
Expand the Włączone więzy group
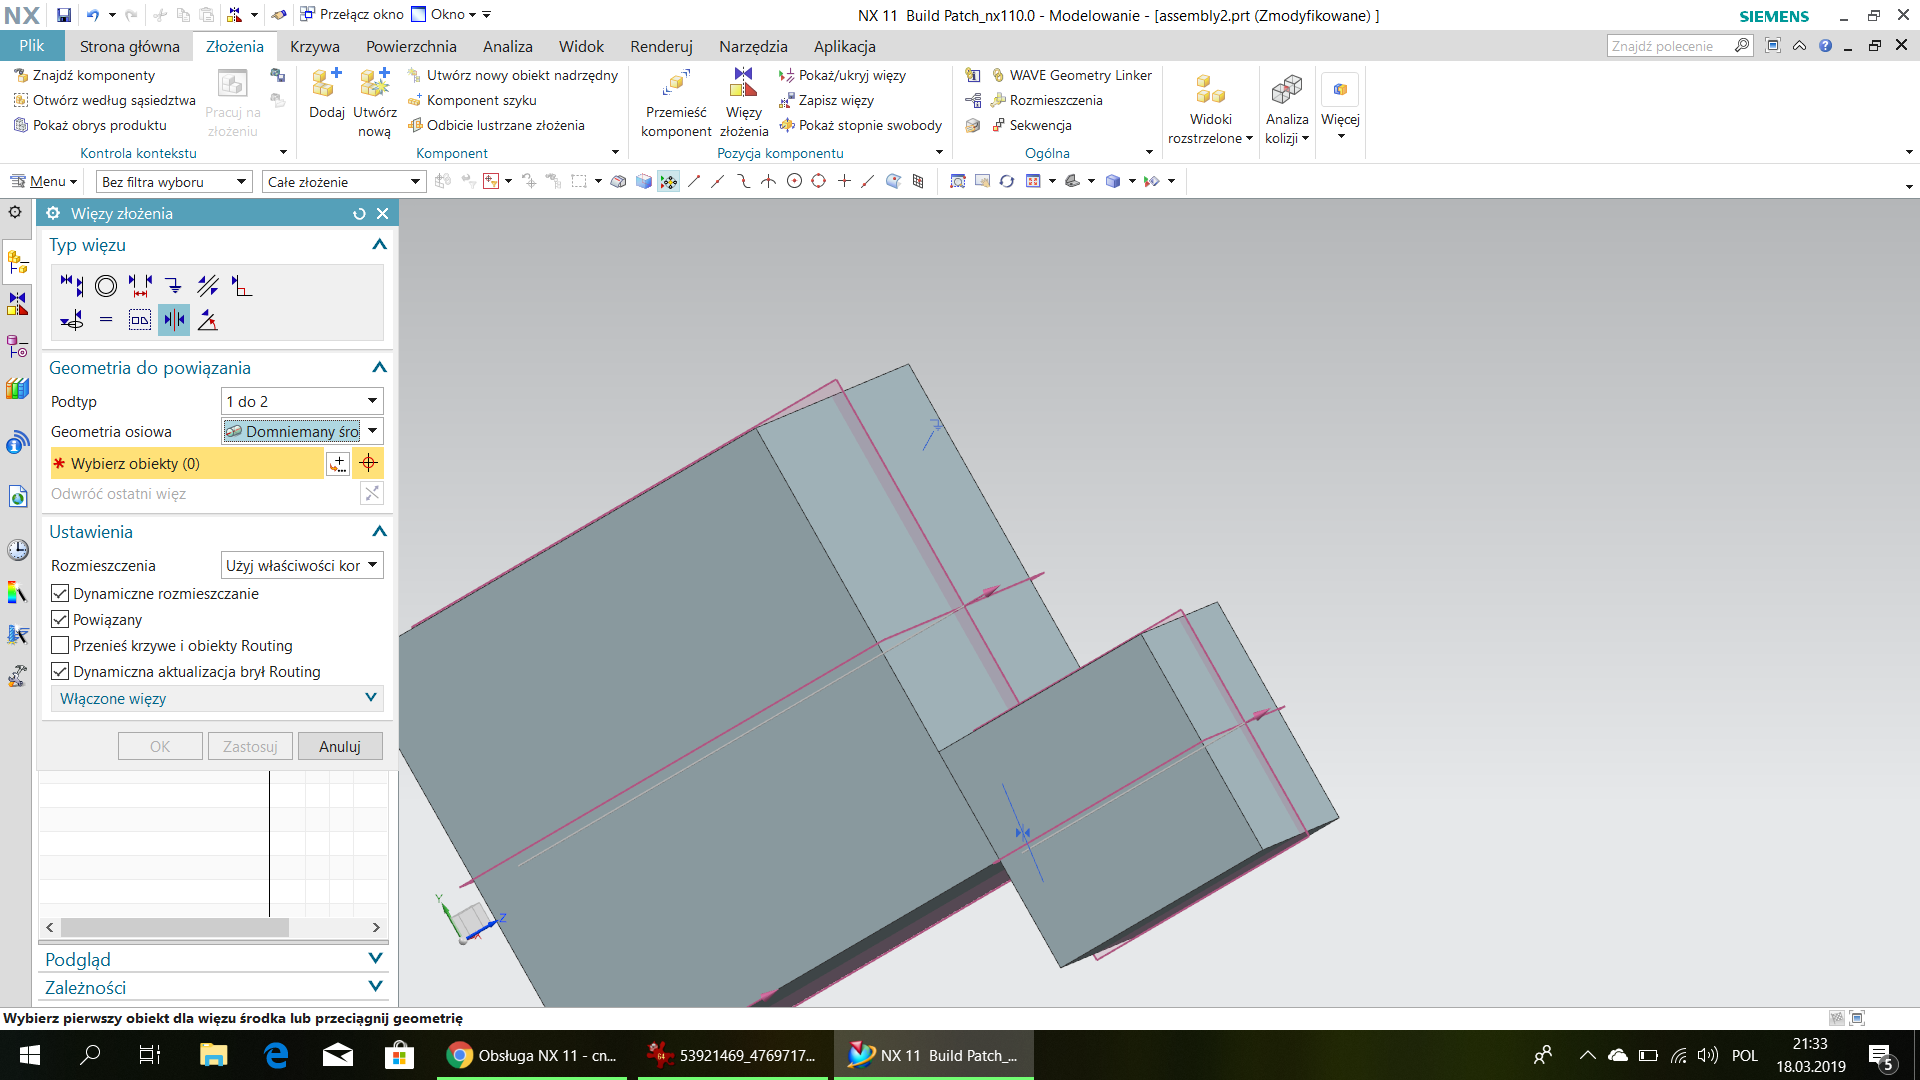click(217, 698)
